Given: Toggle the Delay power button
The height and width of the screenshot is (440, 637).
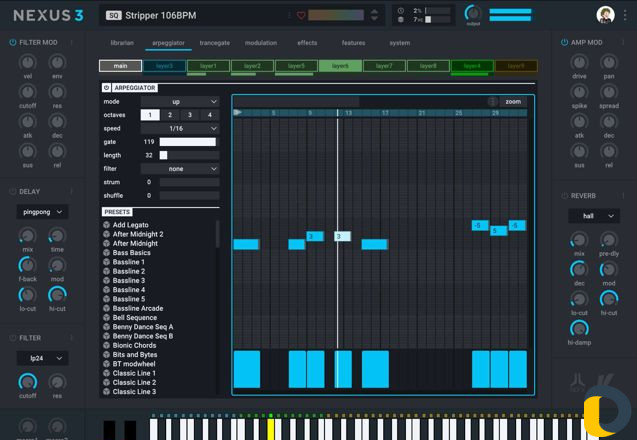Looking at the screenshot, I should coord(13,191).
